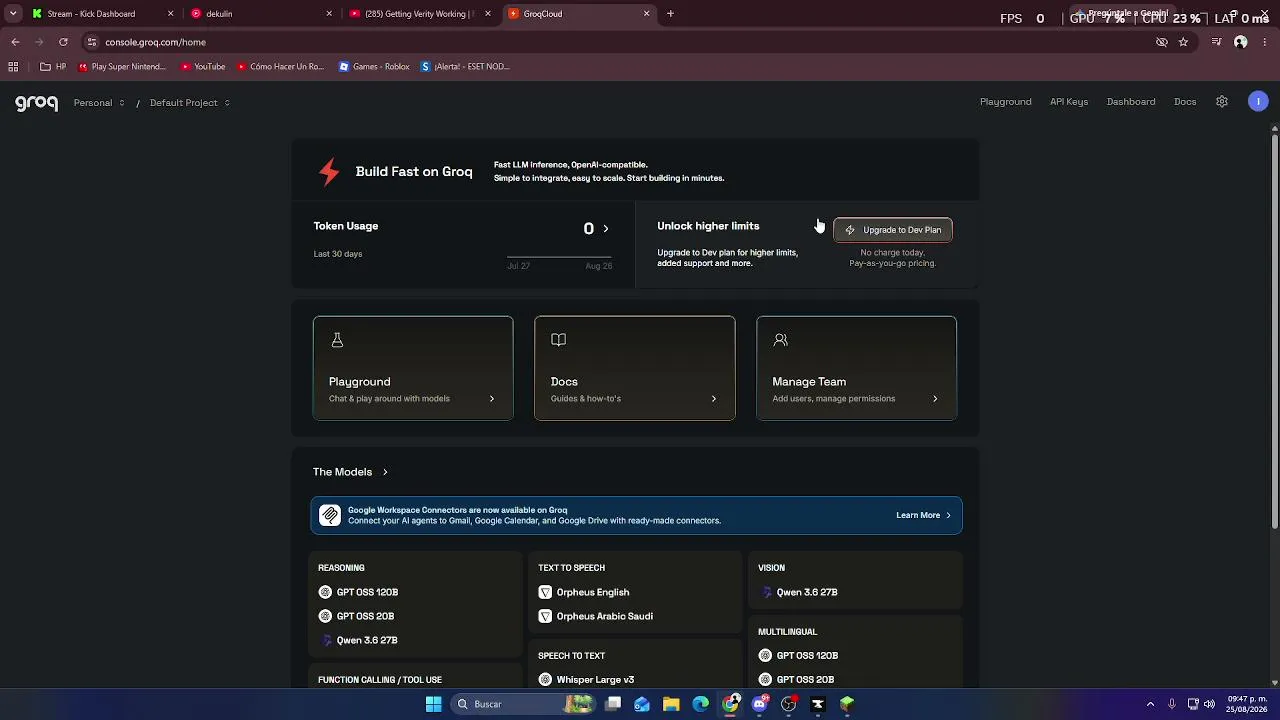Viewport: 1280px width, 720px height.
Task: Open Microsoft Edge from the taskbar
Action: pyautogui.click(x=700, y=704)
